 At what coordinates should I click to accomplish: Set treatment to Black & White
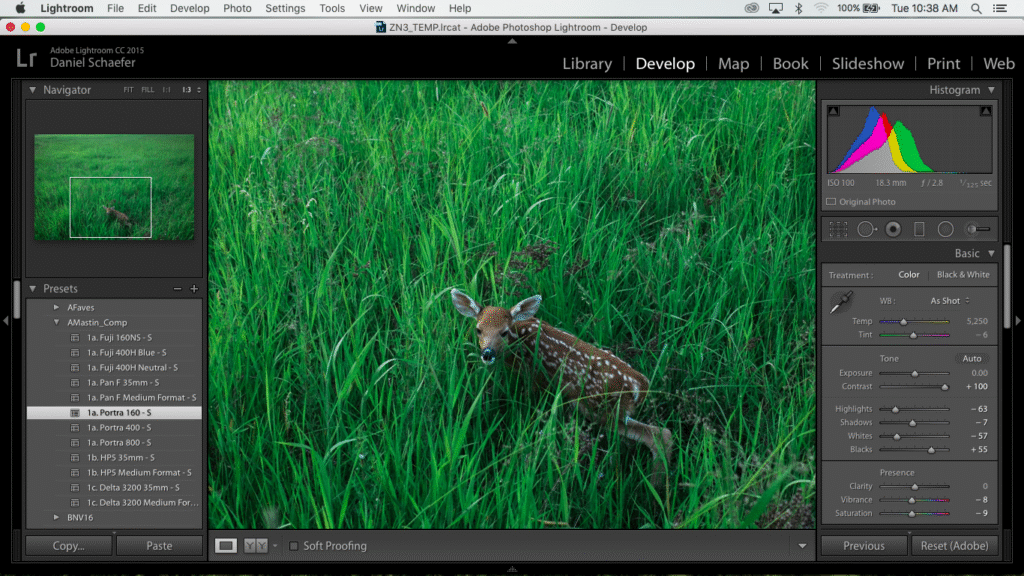962,275
